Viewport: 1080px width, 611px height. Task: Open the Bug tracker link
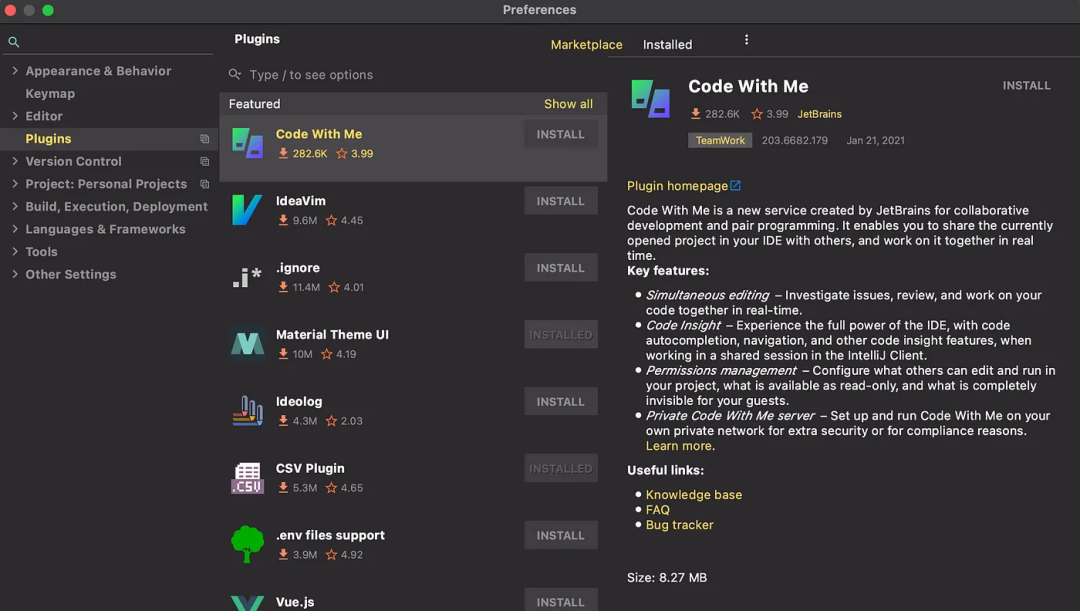(679, 526)
